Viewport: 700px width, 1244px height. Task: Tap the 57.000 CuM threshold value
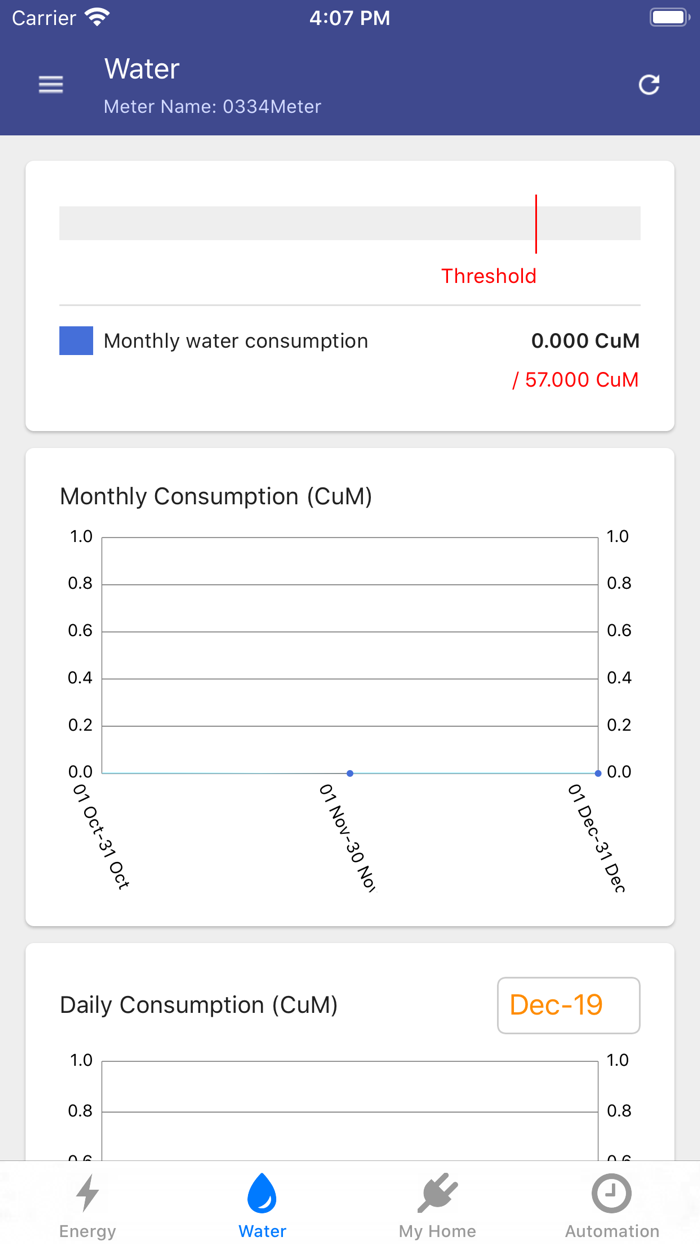576,380
